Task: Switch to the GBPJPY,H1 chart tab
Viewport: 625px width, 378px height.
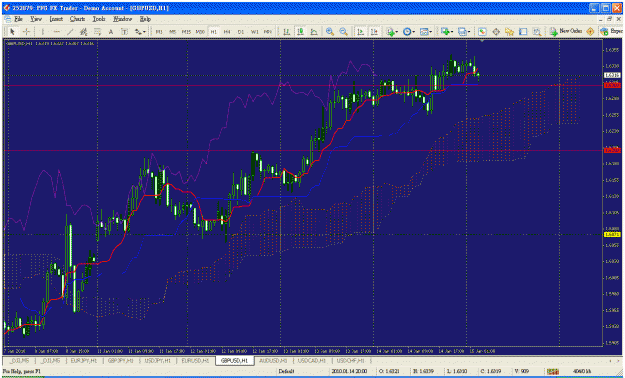Action: click(120, 360)
